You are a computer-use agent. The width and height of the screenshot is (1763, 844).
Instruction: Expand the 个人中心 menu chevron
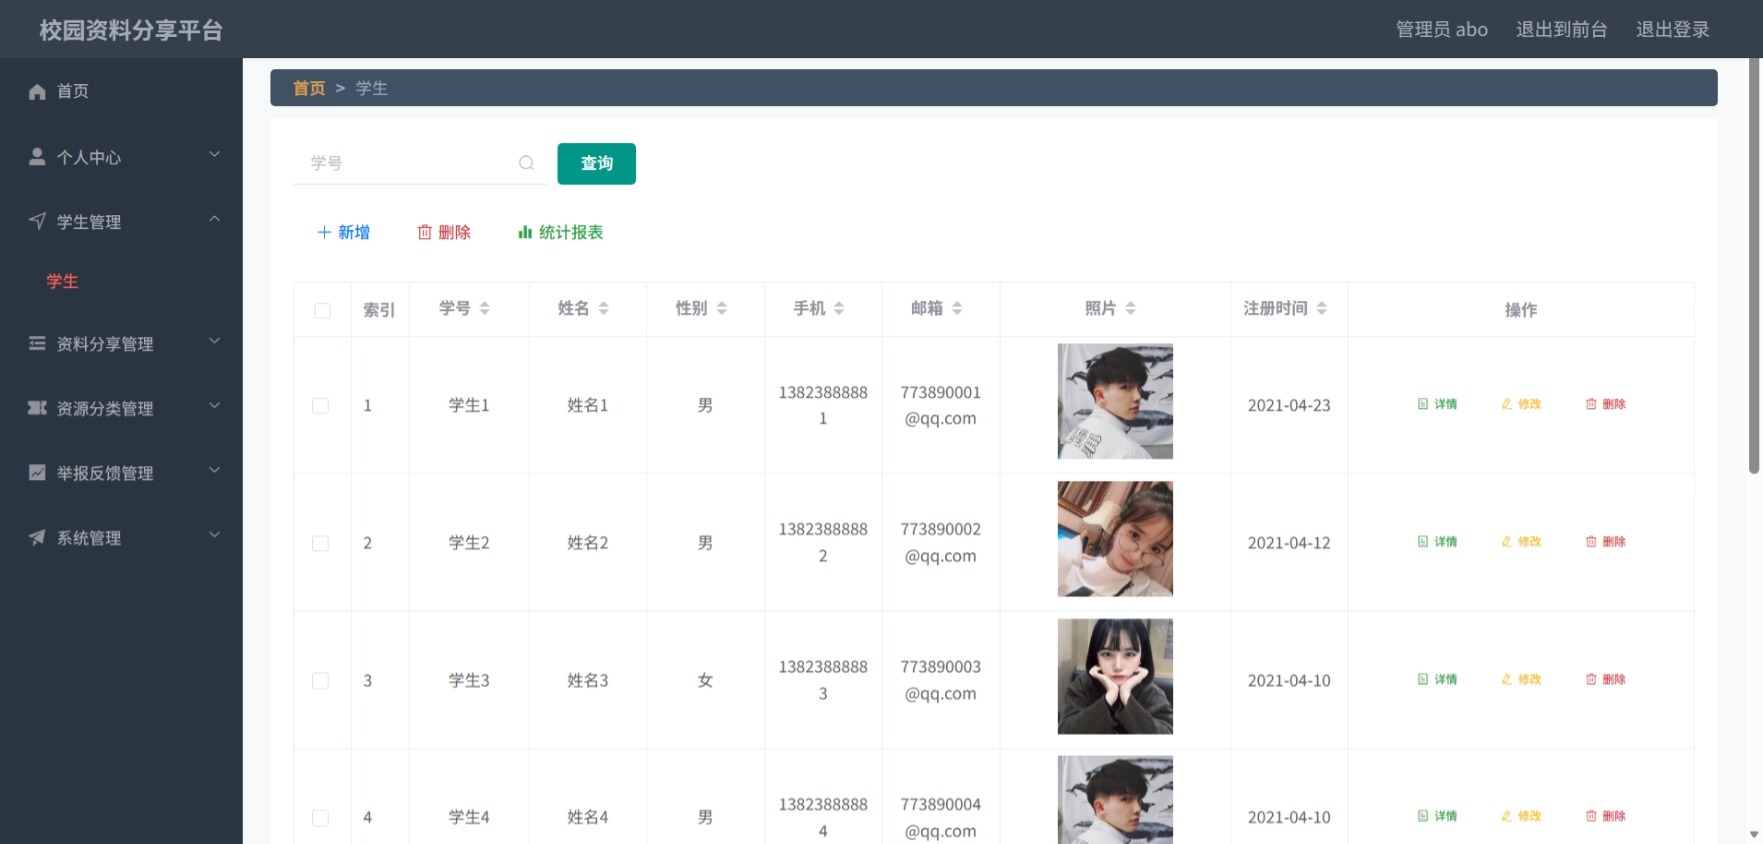click(x=214, y=155)
